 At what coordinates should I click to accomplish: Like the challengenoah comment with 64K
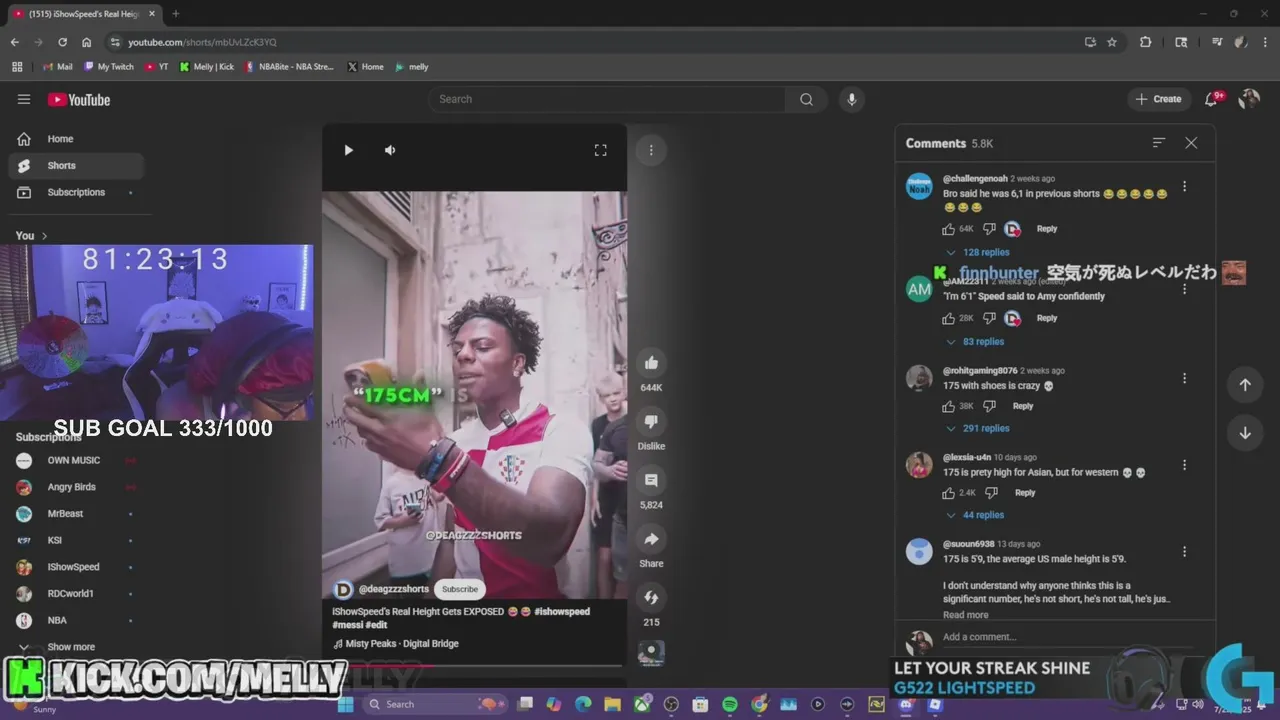(x=949, y=229)
